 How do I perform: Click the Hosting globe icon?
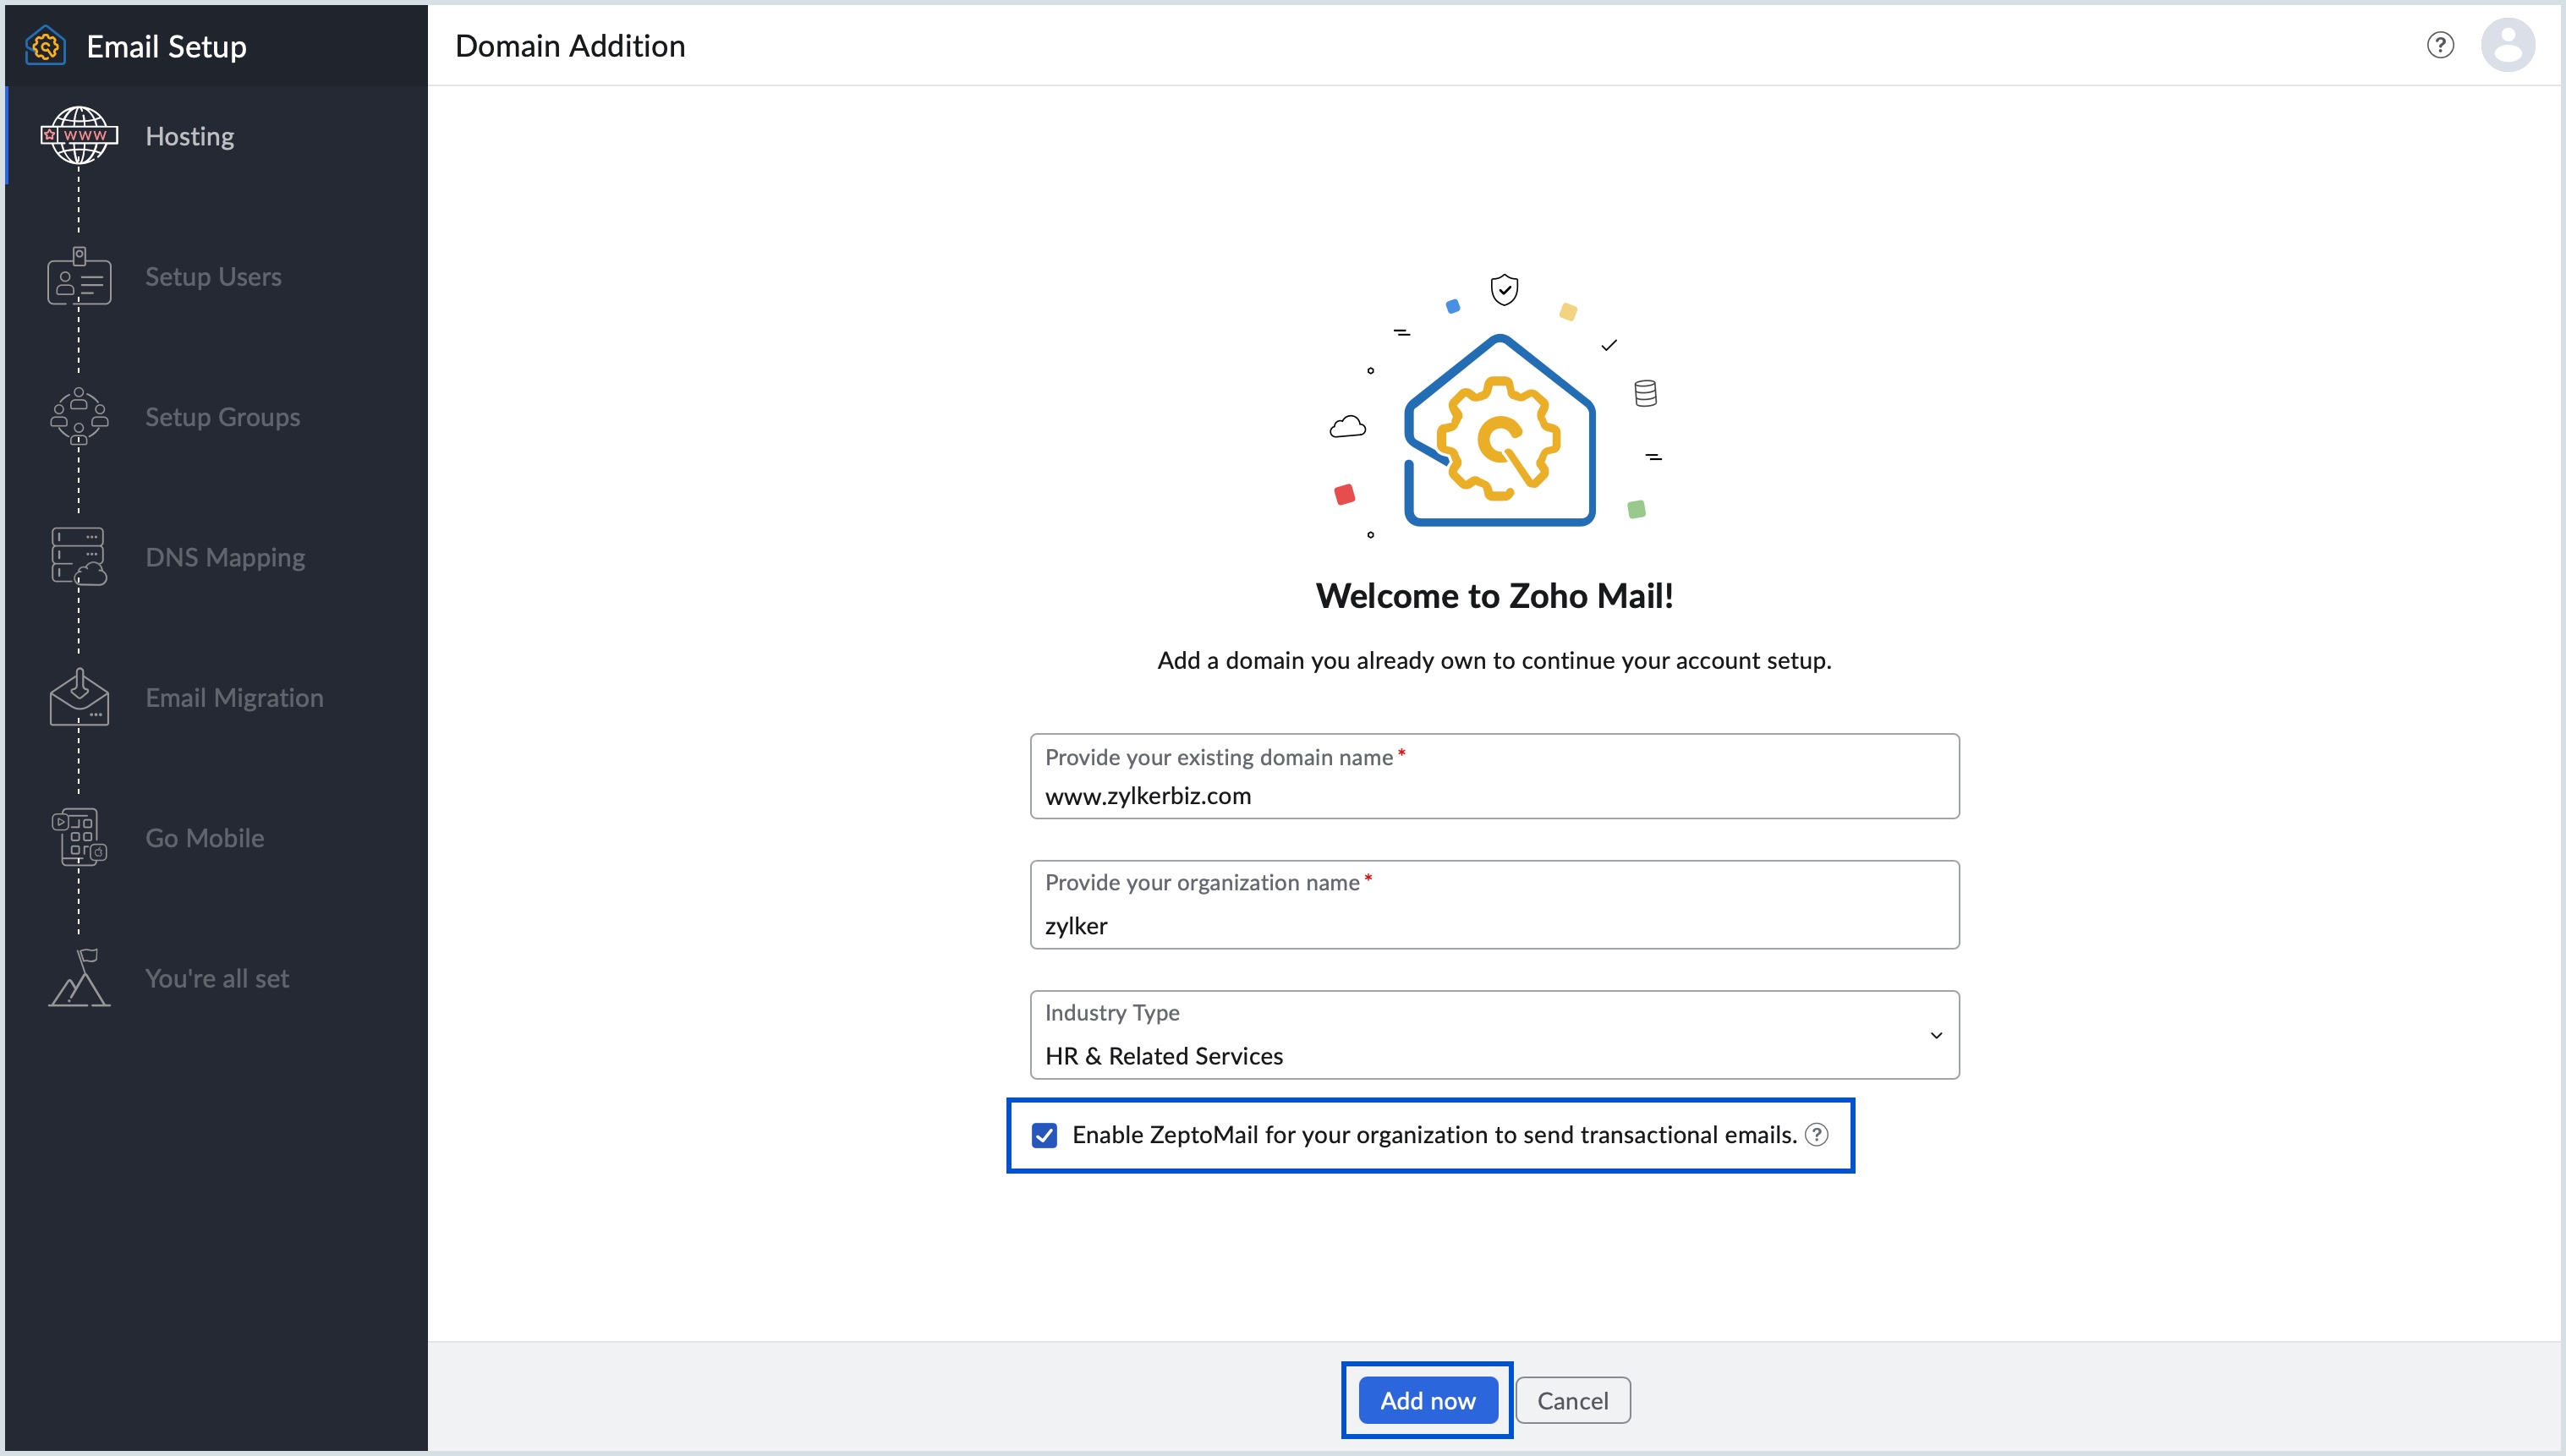click(79, 135)
